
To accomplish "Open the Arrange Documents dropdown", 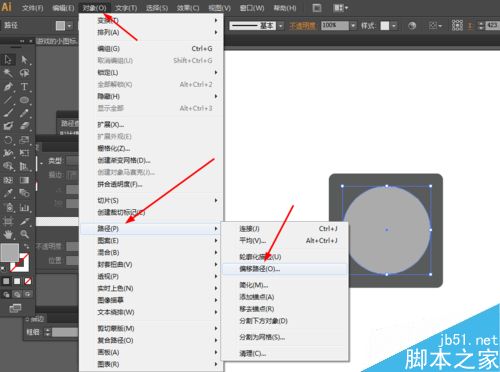I will [x=341, y=7].
